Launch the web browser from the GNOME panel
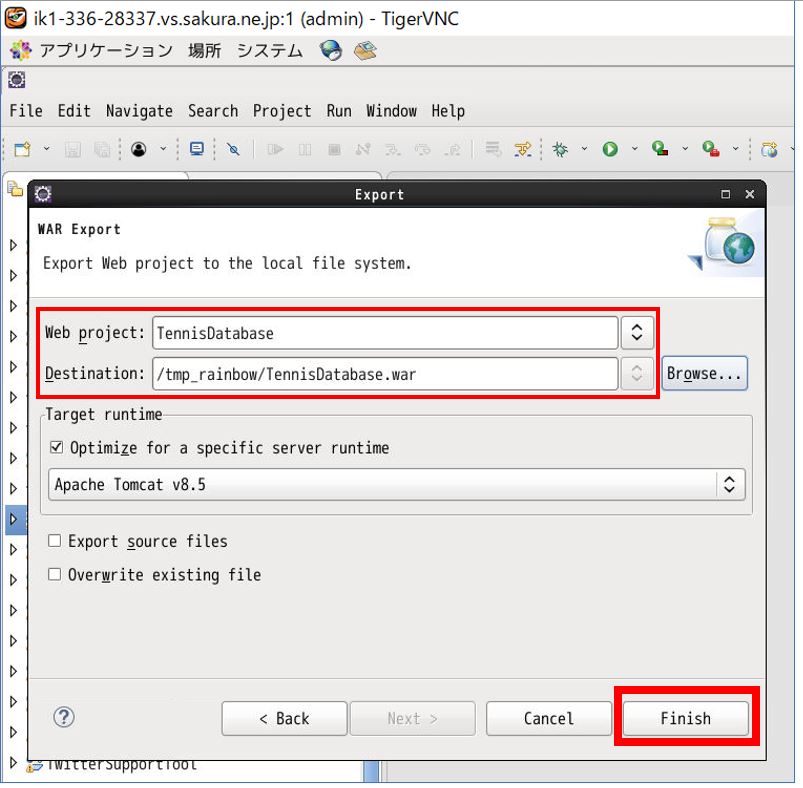 pyautogui.click(x=330, y=50)
